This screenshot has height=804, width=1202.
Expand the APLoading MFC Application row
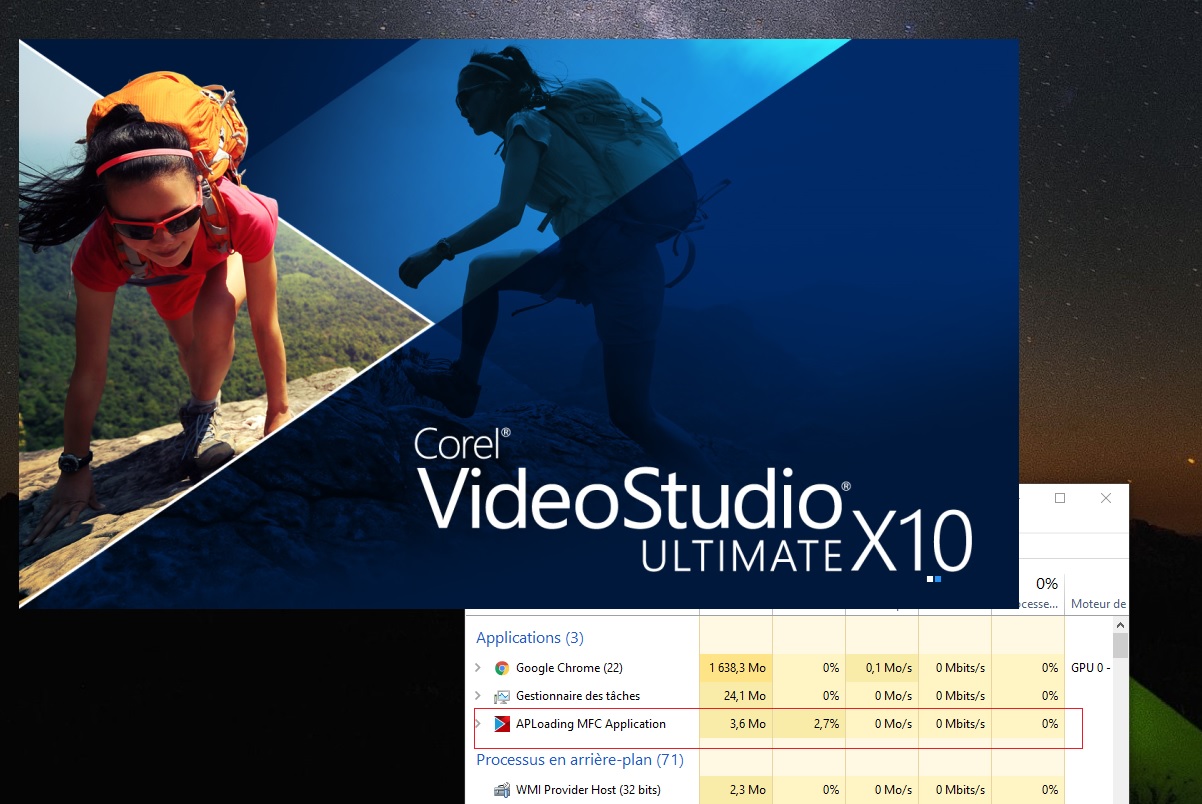[478, 724]
